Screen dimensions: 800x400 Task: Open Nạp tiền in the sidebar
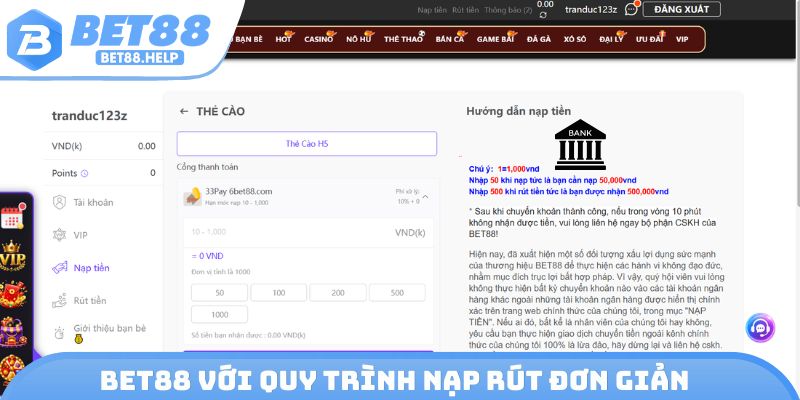(x=91, y=268)
